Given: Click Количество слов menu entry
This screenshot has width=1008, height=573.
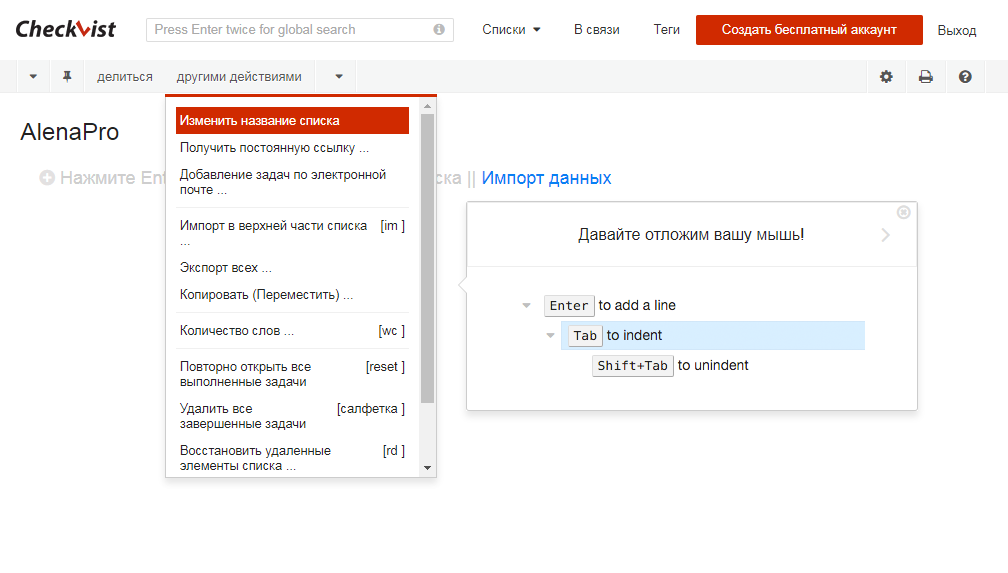Looking at the screenshot, I should pos(237,331).
